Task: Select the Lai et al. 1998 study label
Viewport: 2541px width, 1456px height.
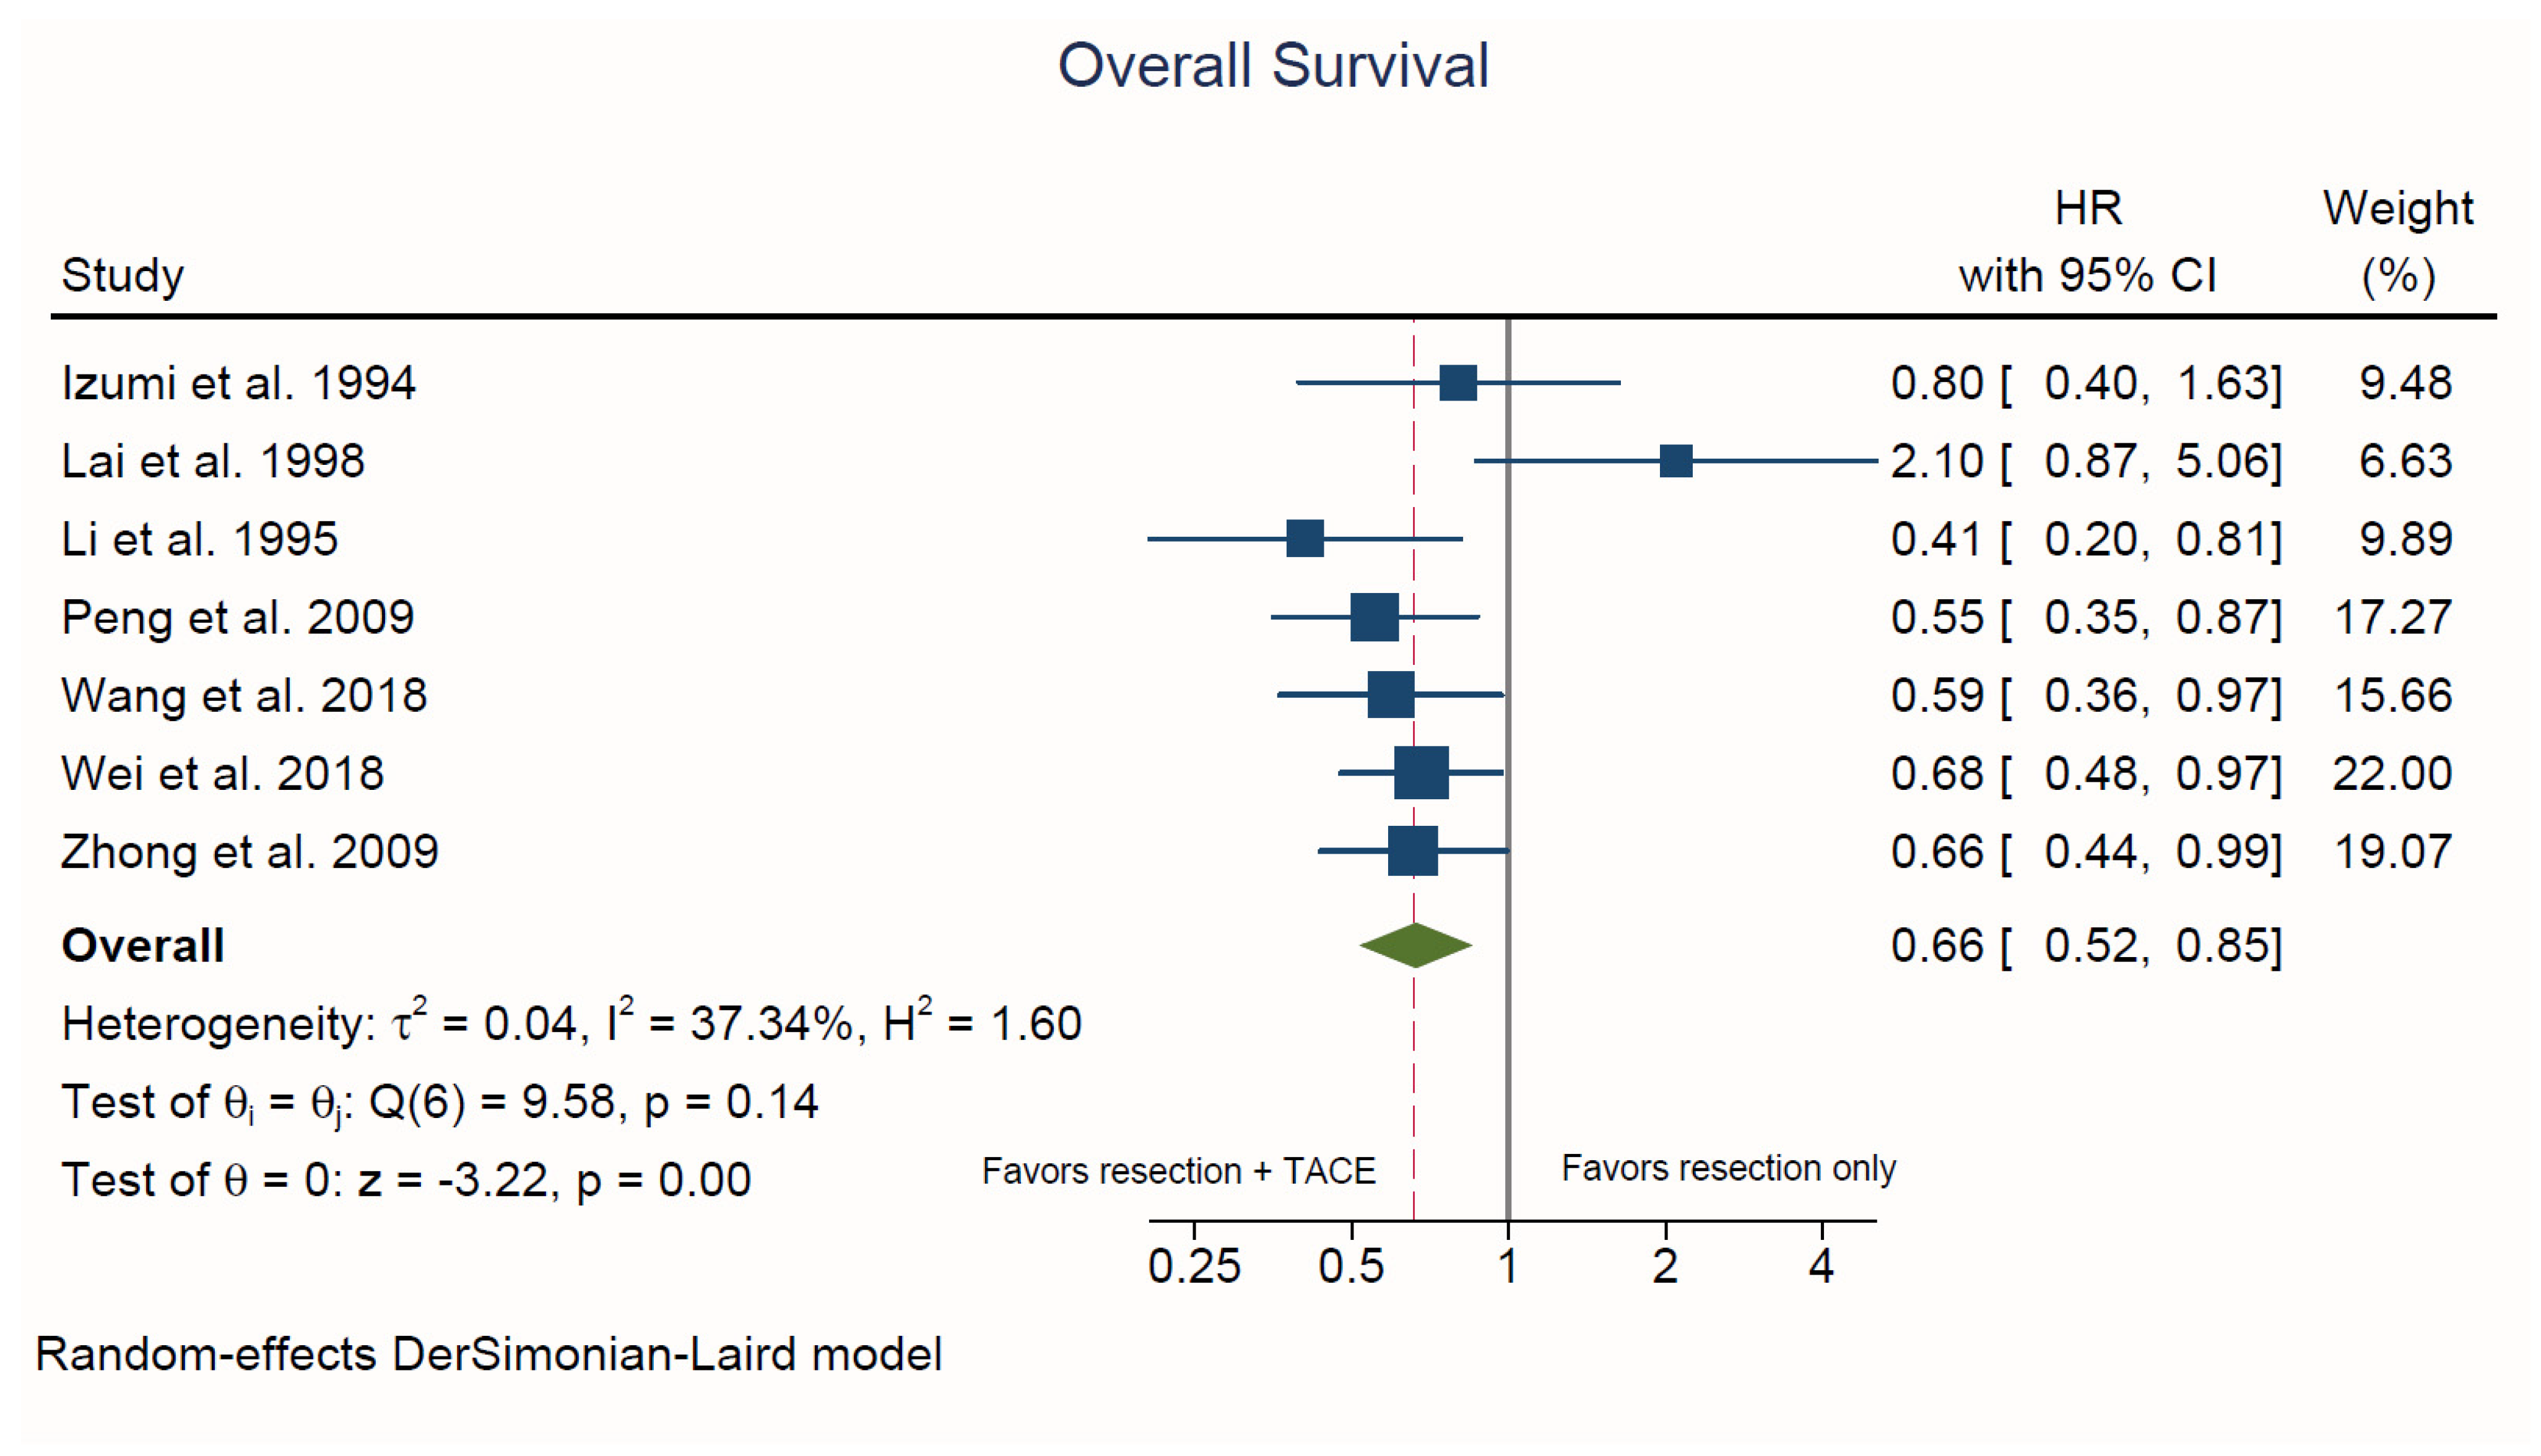Action: [212, 461]
